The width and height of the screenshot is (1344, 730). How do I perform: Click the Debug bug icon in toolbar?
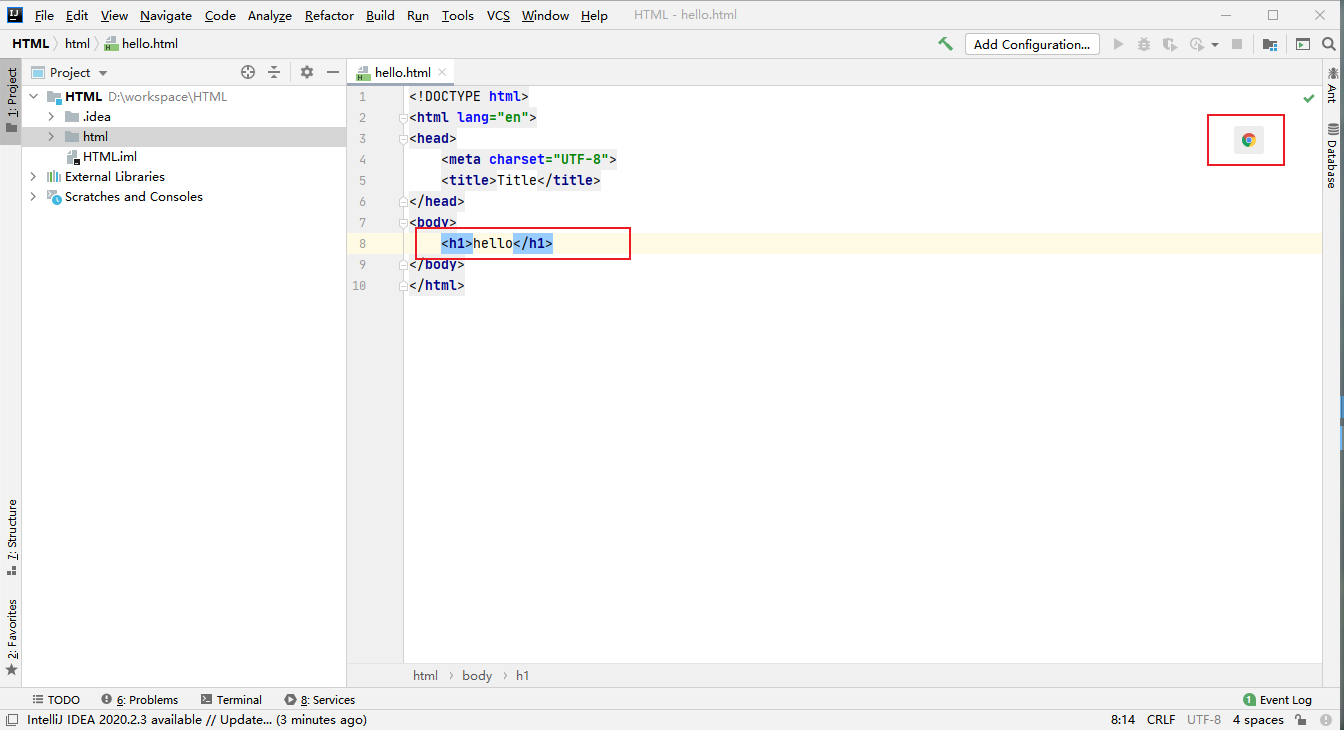(1144, 44)
